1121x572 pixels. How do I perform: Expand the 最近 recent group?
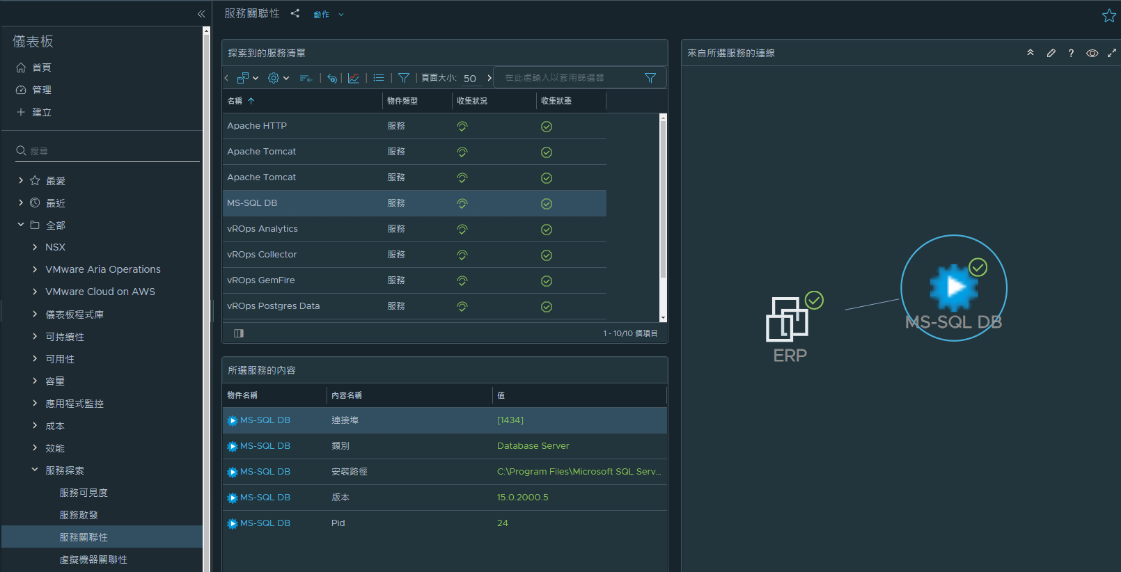tap(21, 203)
